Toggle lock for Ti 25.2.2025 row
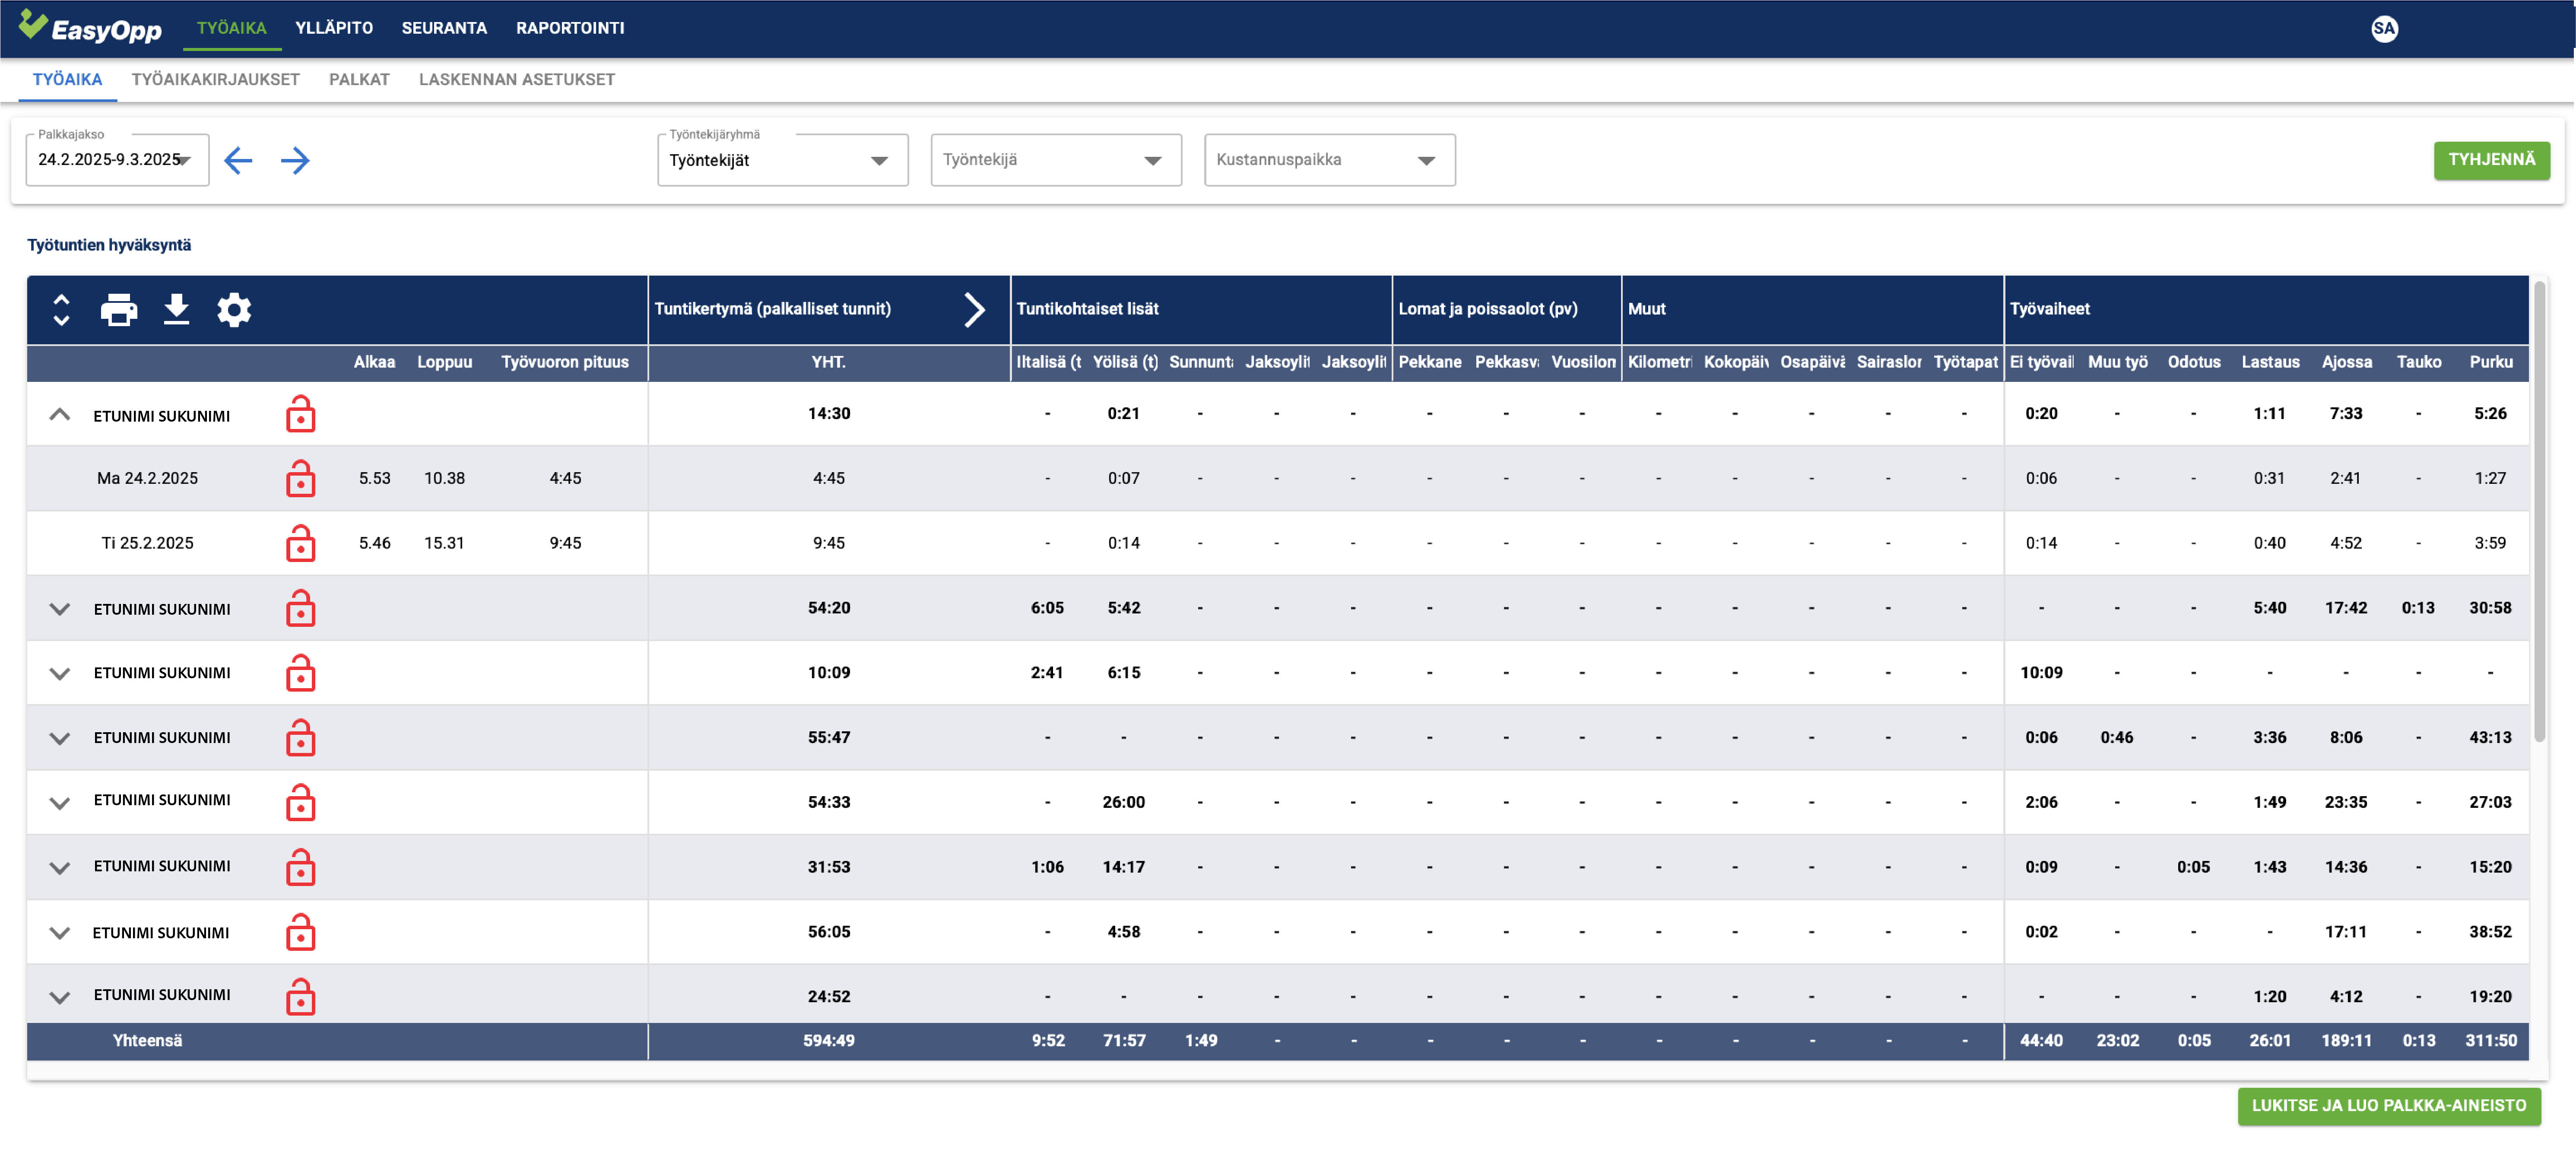Viewport: 2576px width, 1156px height. tap(300, 544)
